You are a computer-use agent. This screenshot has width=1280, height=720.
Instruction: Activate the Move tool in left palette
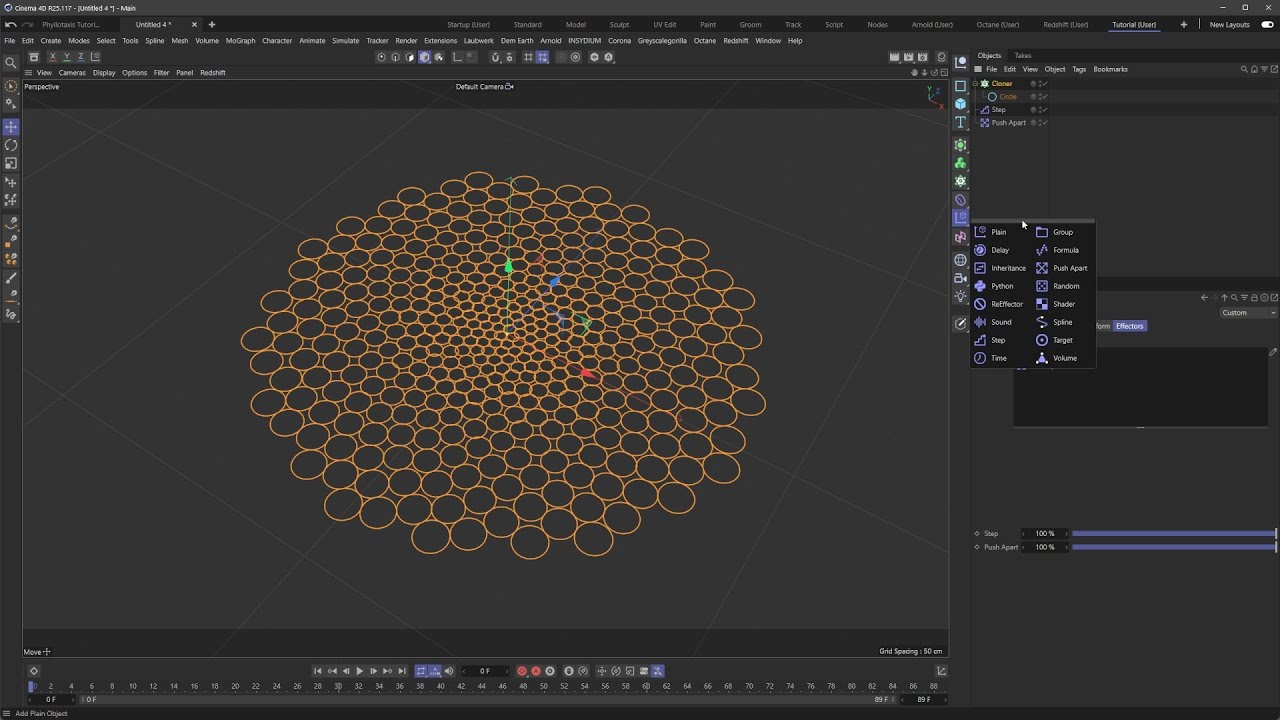(11, 127)
